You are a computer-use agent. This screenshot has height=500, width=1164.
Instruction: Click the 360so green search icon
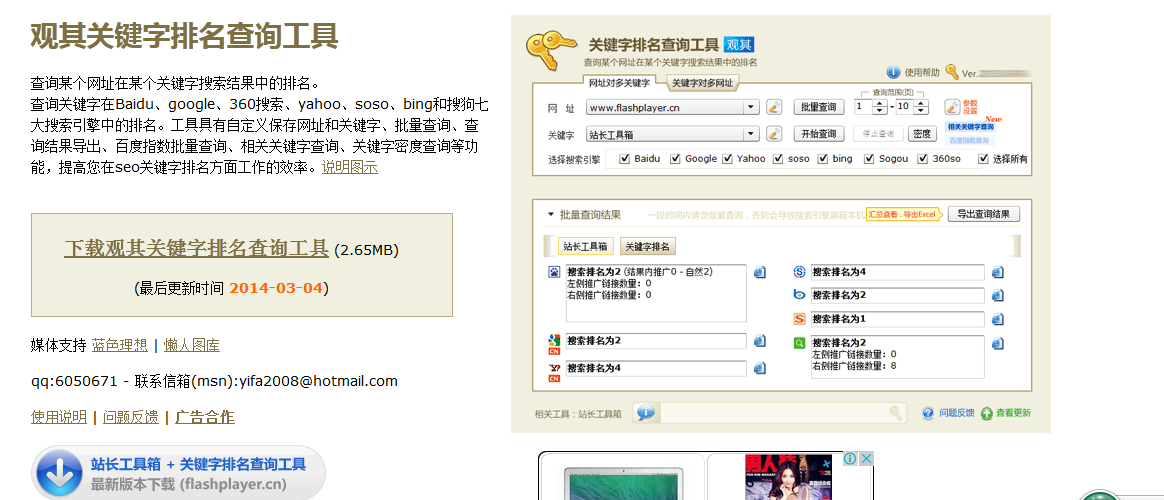tap(800, 343)
